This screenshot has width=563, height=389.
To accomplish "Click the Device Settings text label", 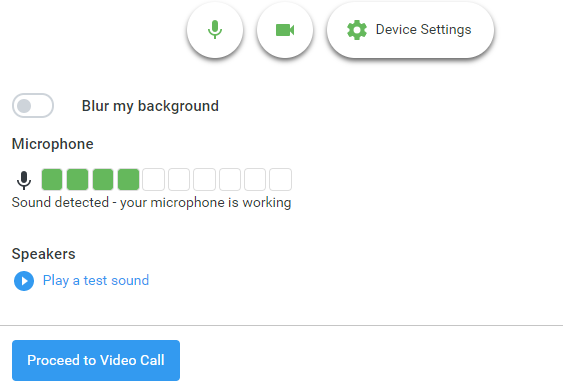I will point(423,29).
